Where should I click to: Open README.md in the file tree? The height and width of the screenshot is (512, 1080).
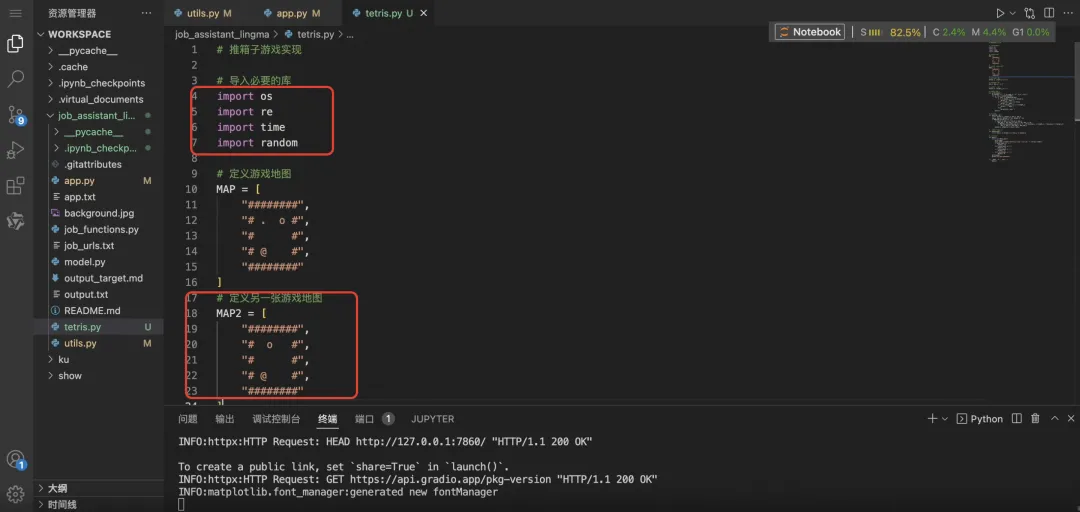(x=98, y=311)
